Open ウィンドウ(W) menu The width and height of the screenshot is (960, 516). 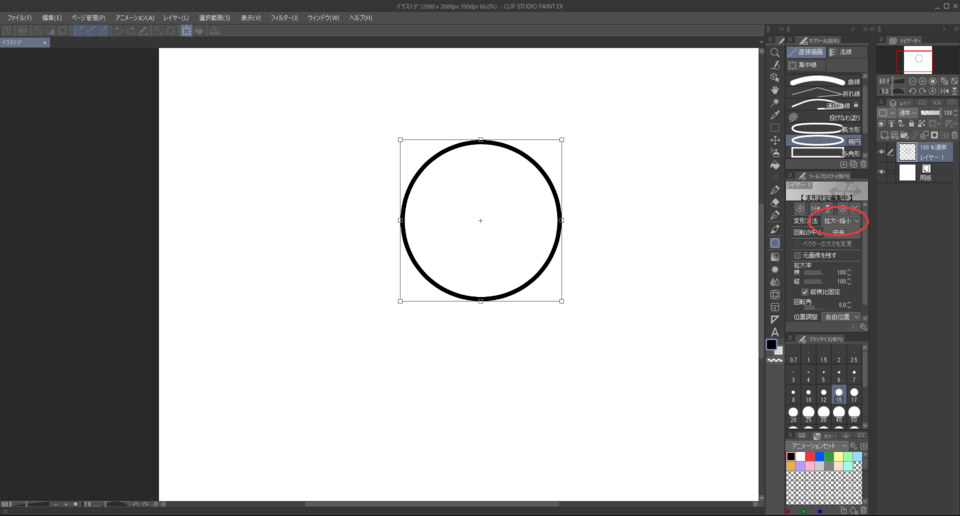323,18
